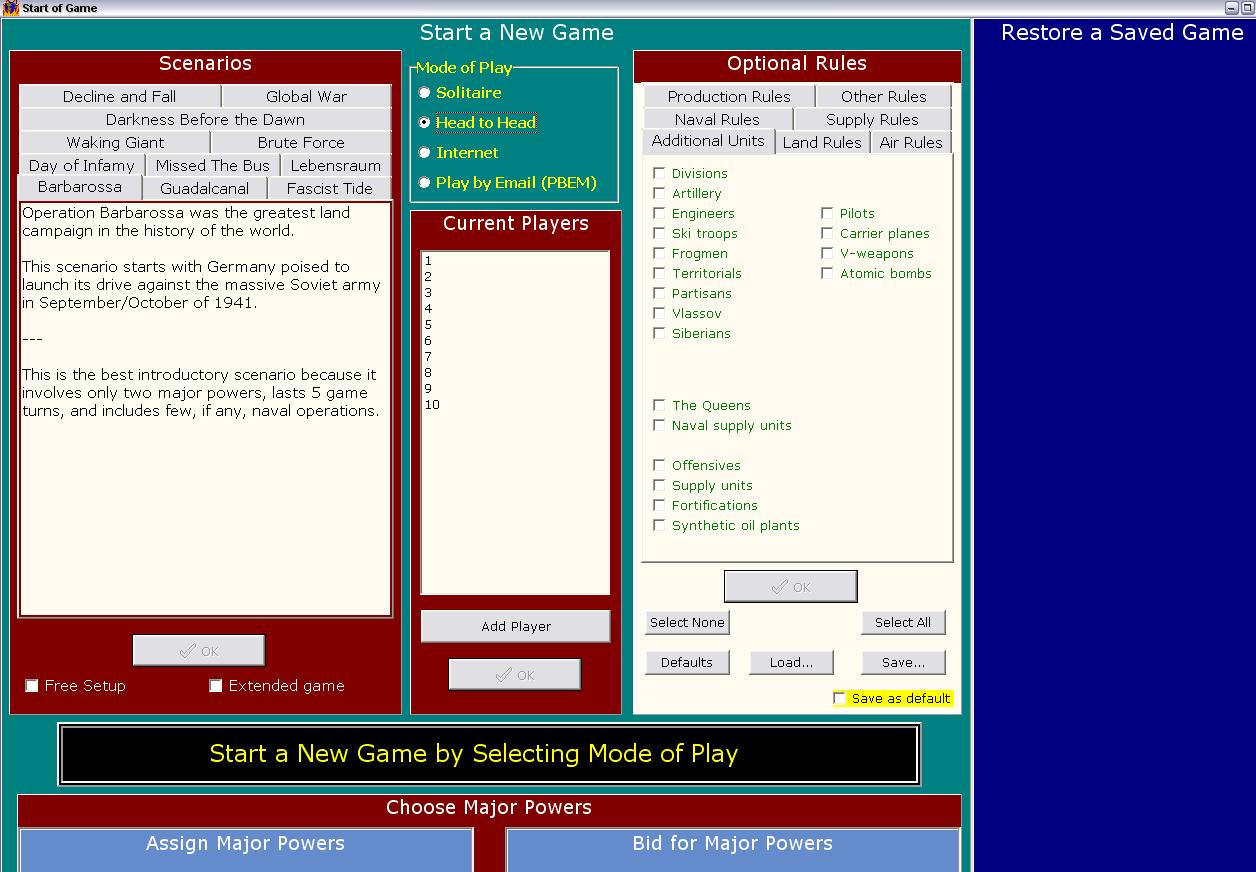1256x872 pixels.
Task: Tick the Save as default checkbox
Action: coord(839,698)
